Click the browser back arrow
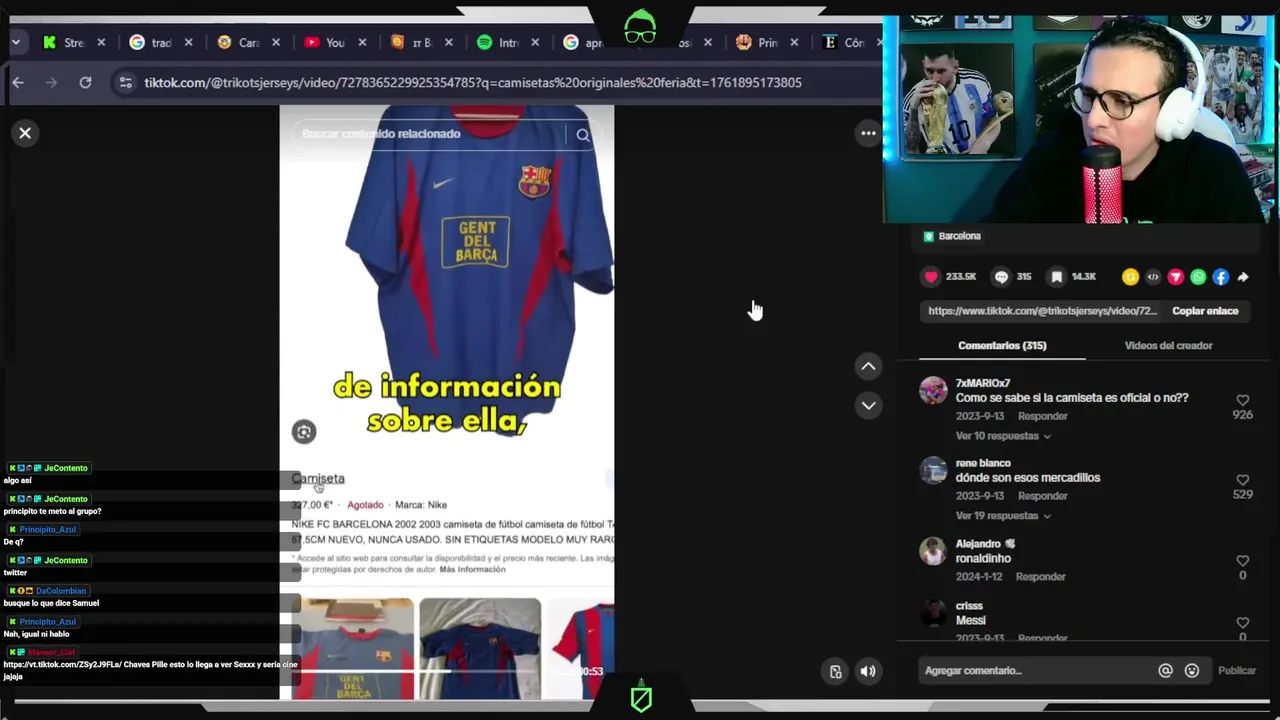The width and height of the screenshot is (1280, 720). point(18,82)
